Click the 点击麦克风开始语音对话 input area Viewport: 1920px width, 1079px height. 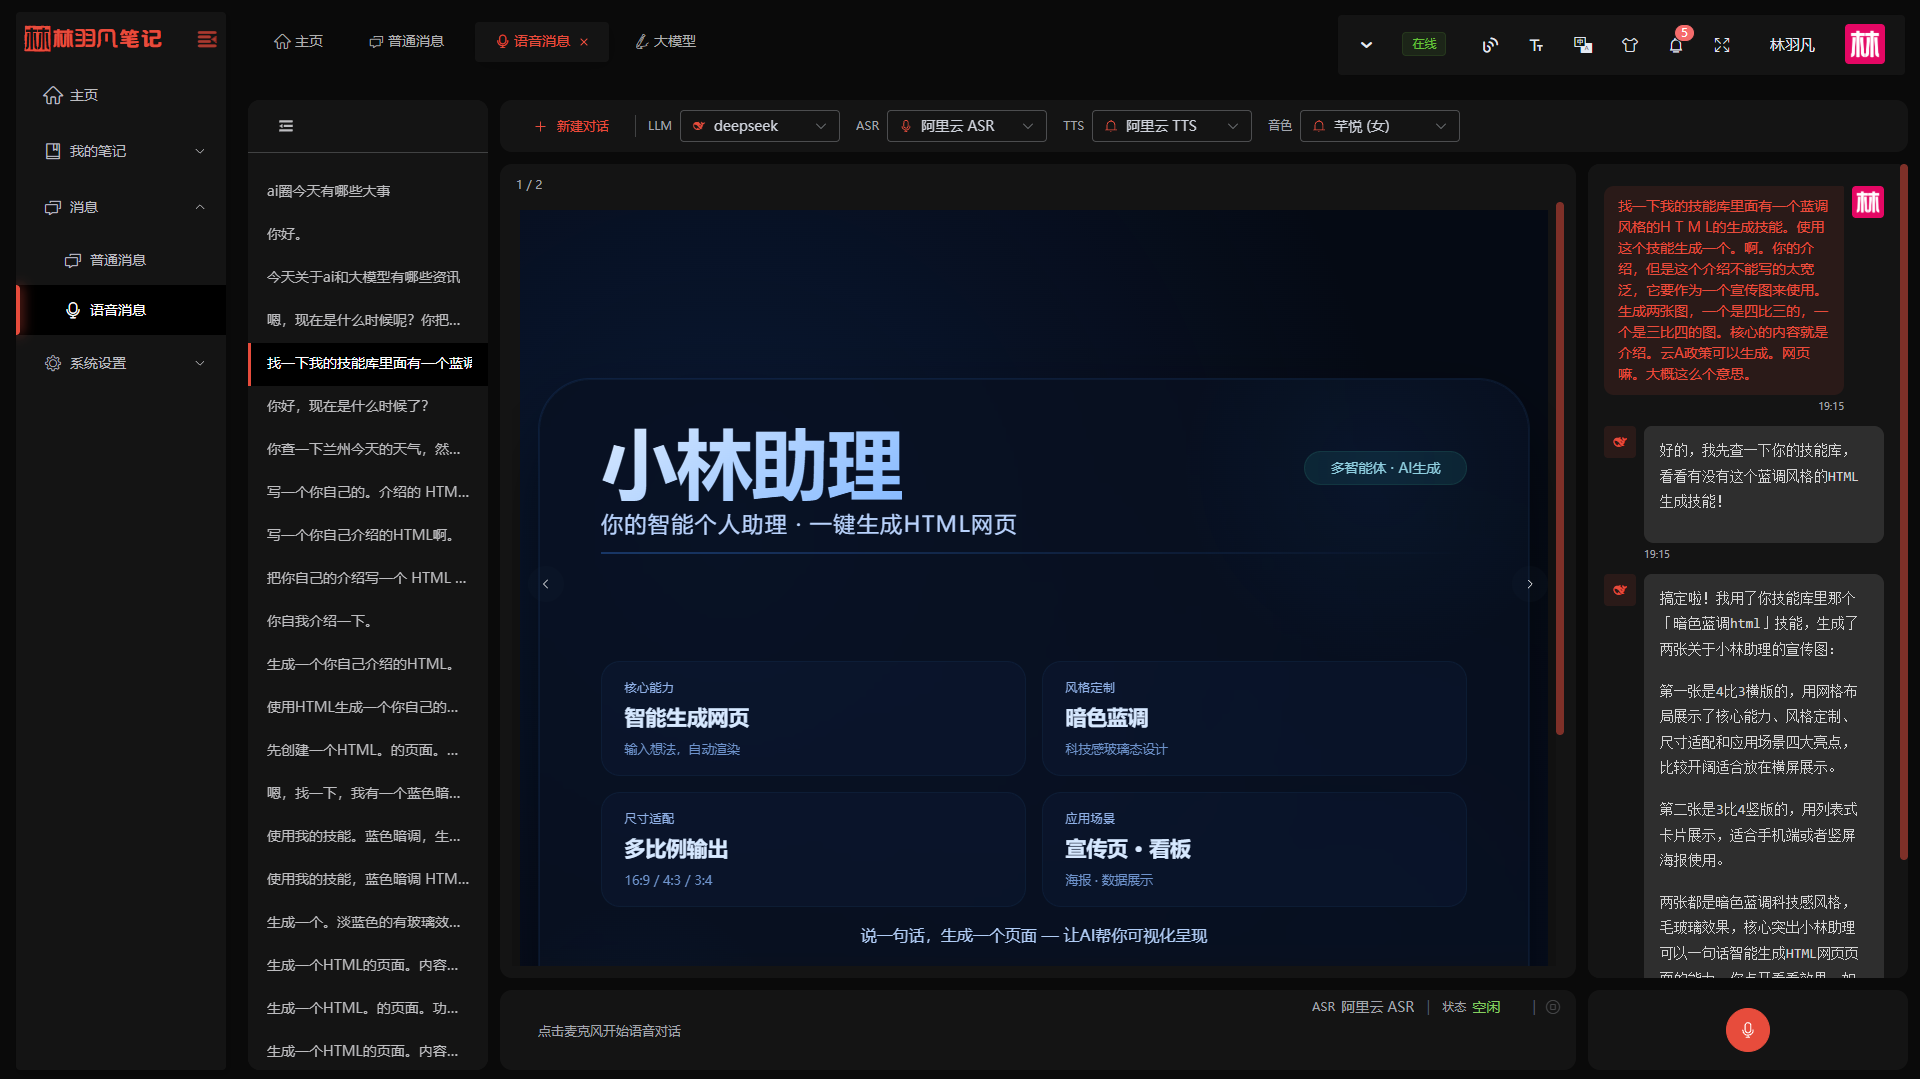pyautogui.click(x=609, y=1031)
